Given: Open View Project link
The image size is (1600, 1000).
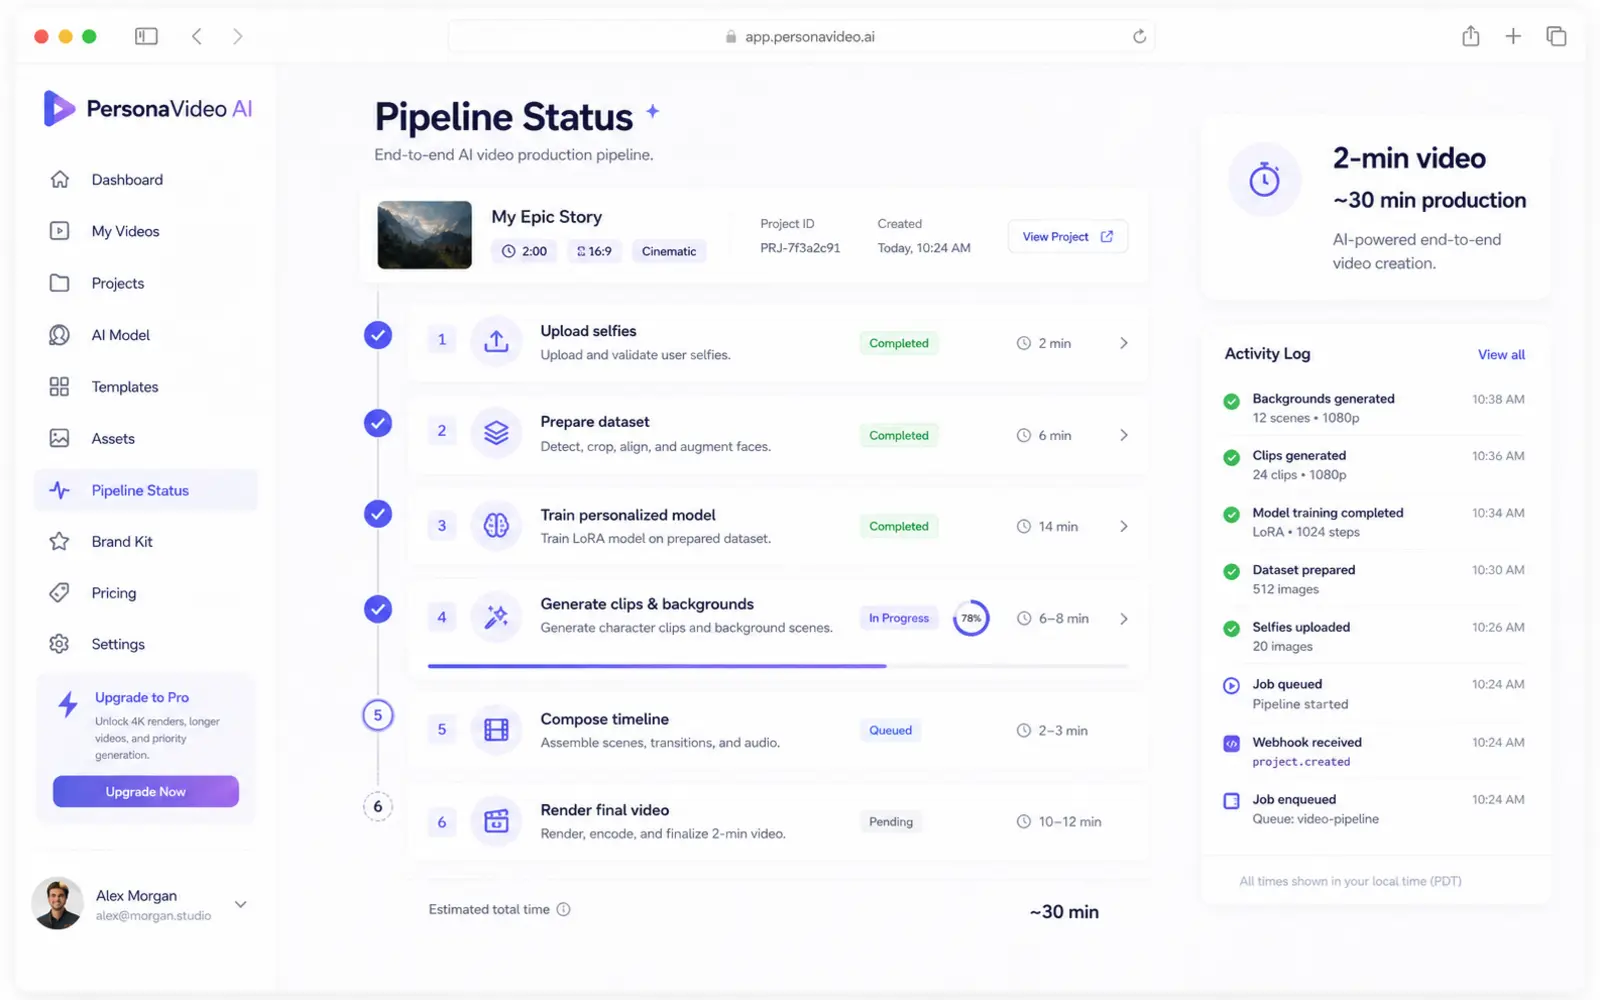Looking at the screenshot, I should point(1068,237).
